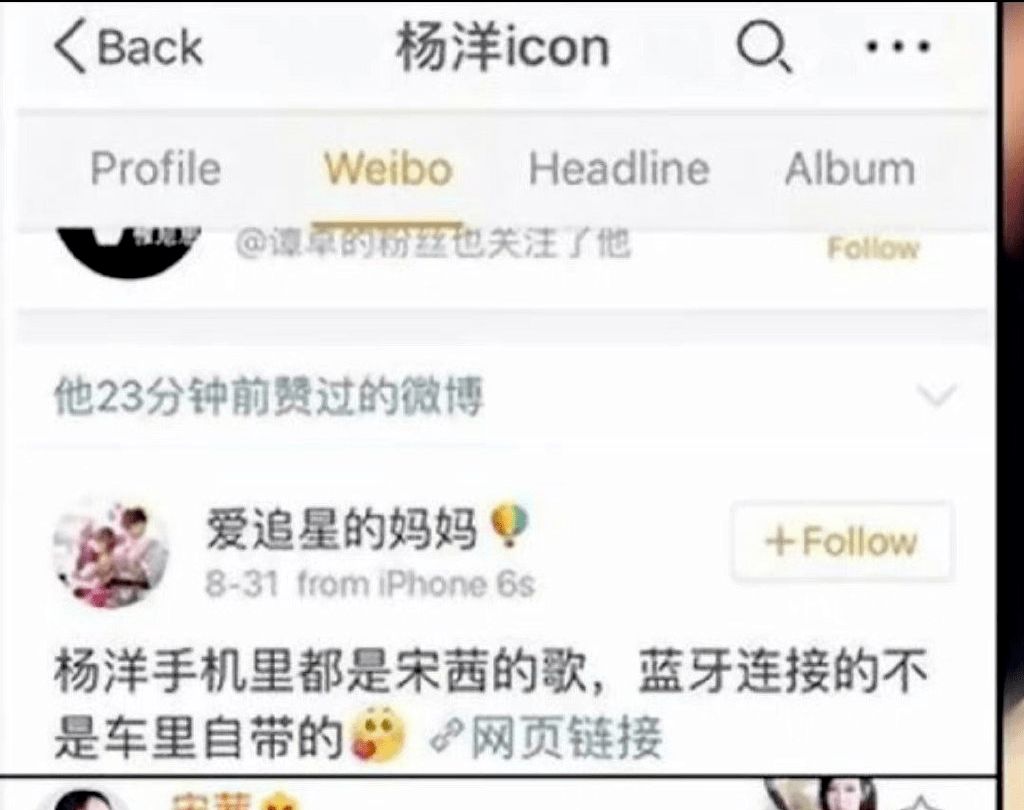Open search with magnifier icon
This screenshot has width=1024, height=810.
click(764, 46)
